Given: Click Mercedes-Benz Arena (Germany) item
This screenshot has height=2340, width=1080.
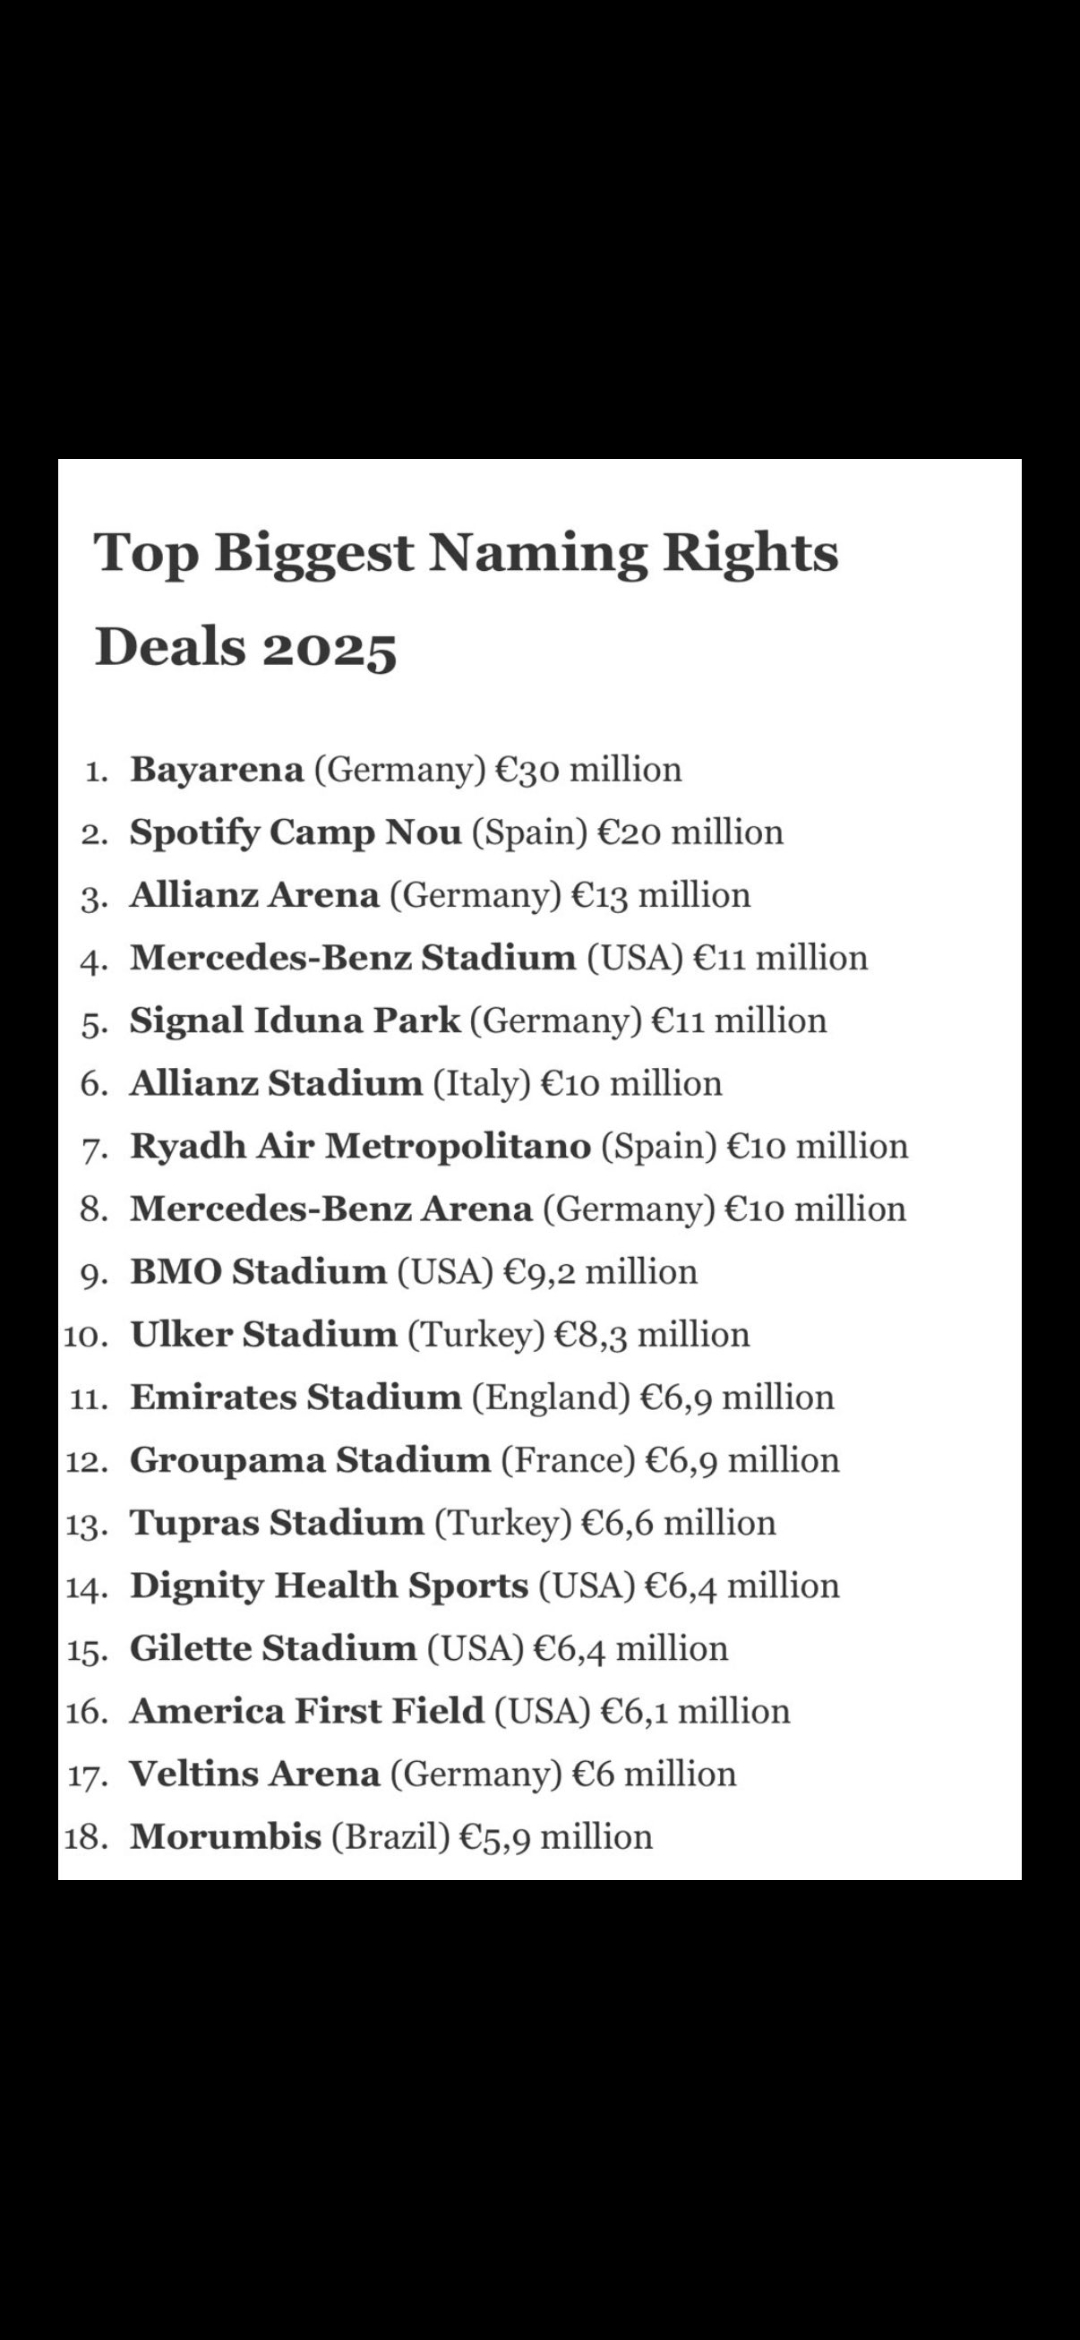Looking at the screenshot, I should [x=331, y=1209].
